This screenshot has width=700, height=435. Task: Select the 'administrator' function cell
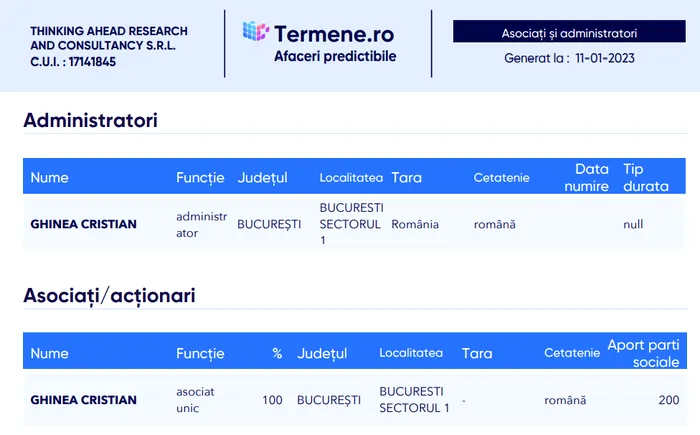(201, 225)
